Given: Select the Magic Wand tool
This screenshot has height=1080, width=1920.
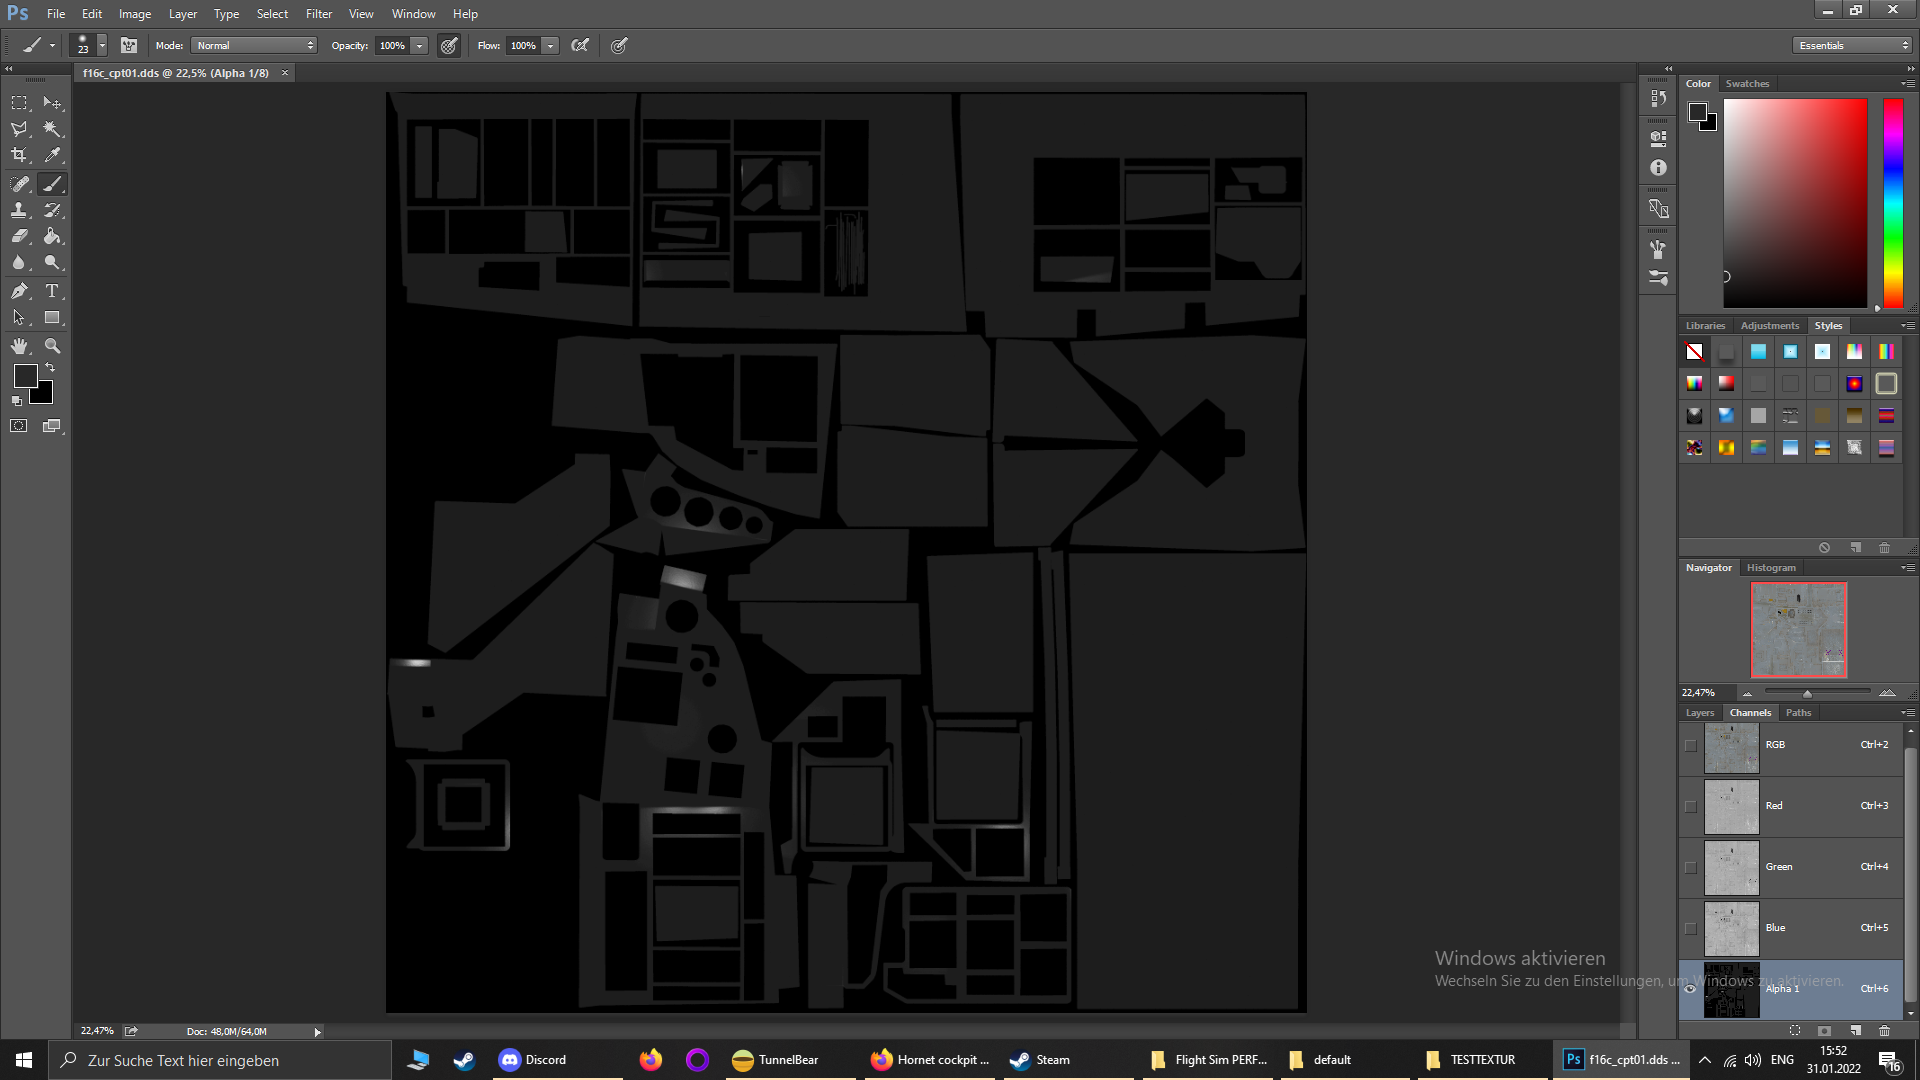Looking at the screenshot, I should [52, 129].
